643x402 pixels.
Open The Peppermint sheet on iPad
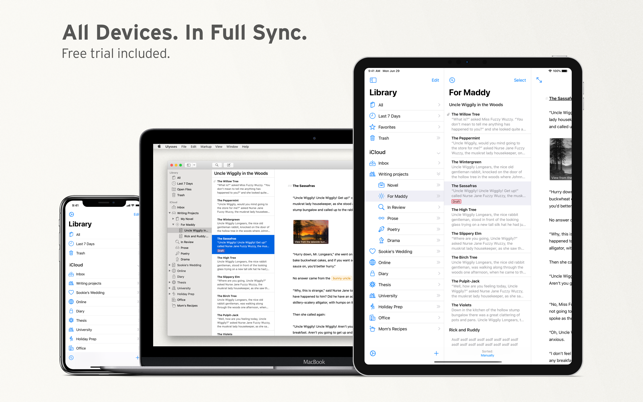pos(487,146)
